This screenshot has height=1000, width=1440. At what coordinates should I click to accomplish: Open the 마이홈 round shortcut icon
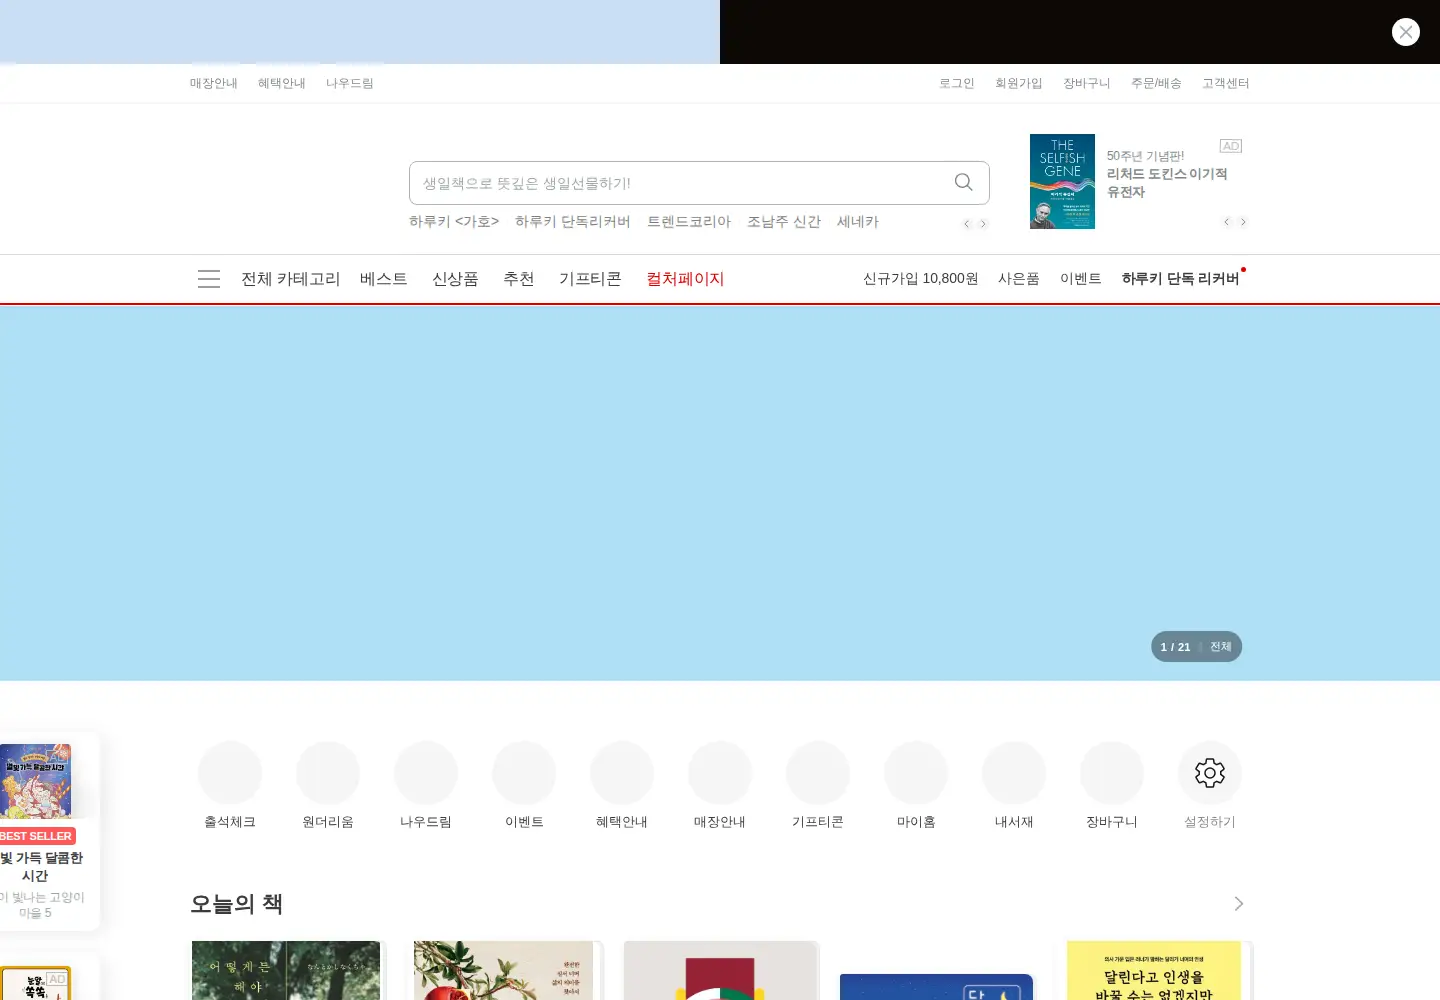click(x=916, y=773)
